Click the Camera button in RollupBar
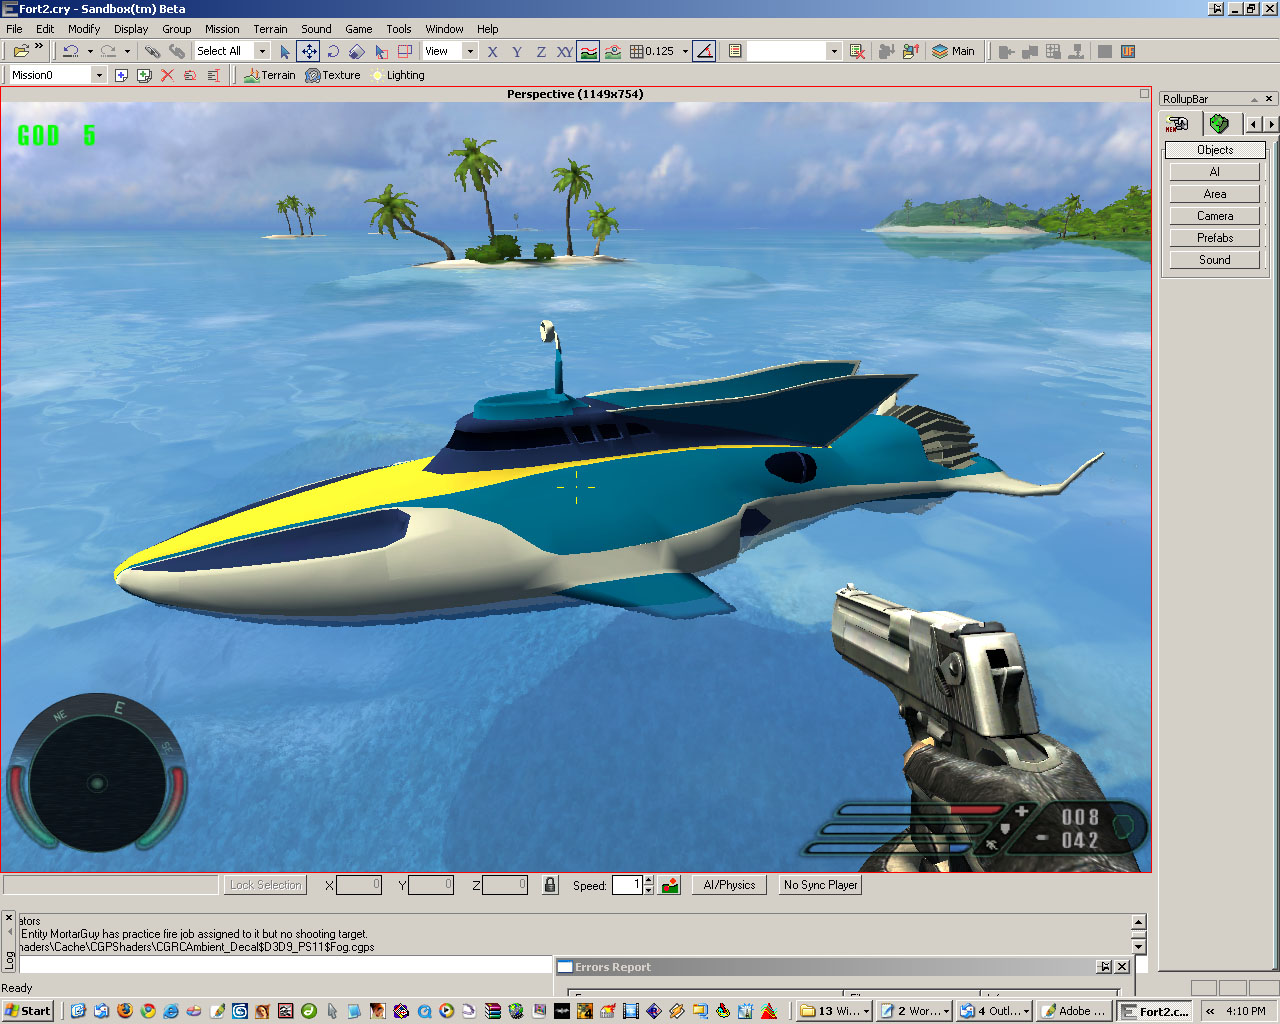 click(x=1215, y=216)
